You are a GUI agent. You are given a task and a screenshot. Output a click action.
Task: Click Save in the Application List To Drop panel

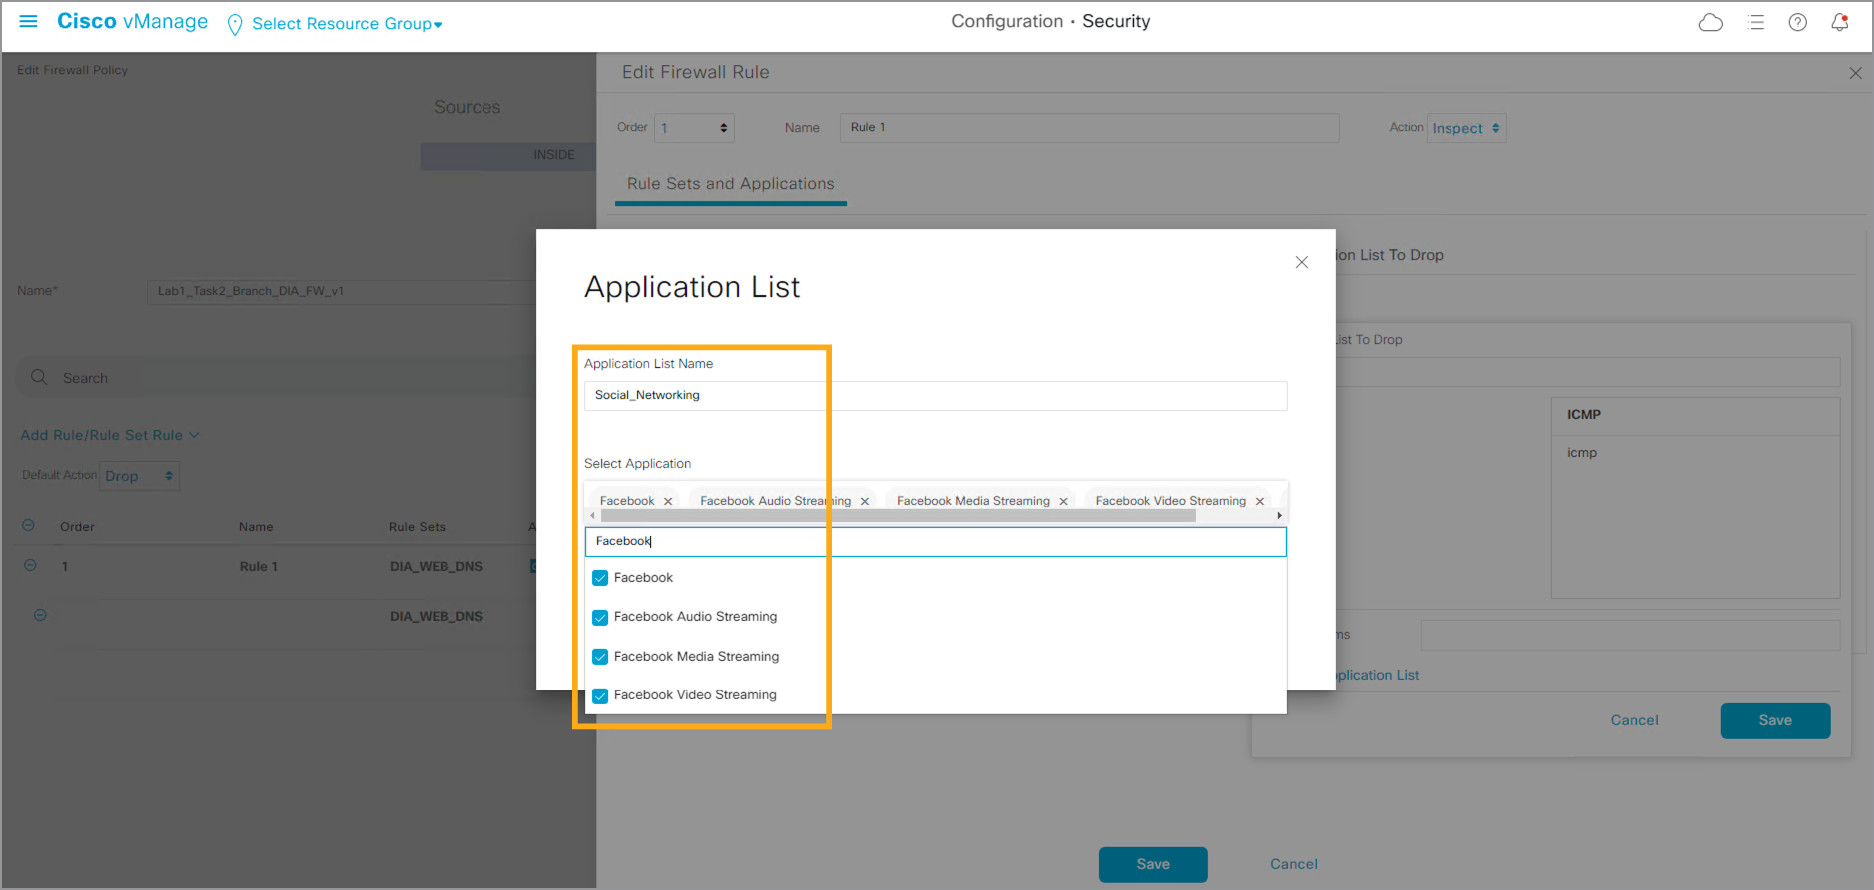(x=1775, y=720)
